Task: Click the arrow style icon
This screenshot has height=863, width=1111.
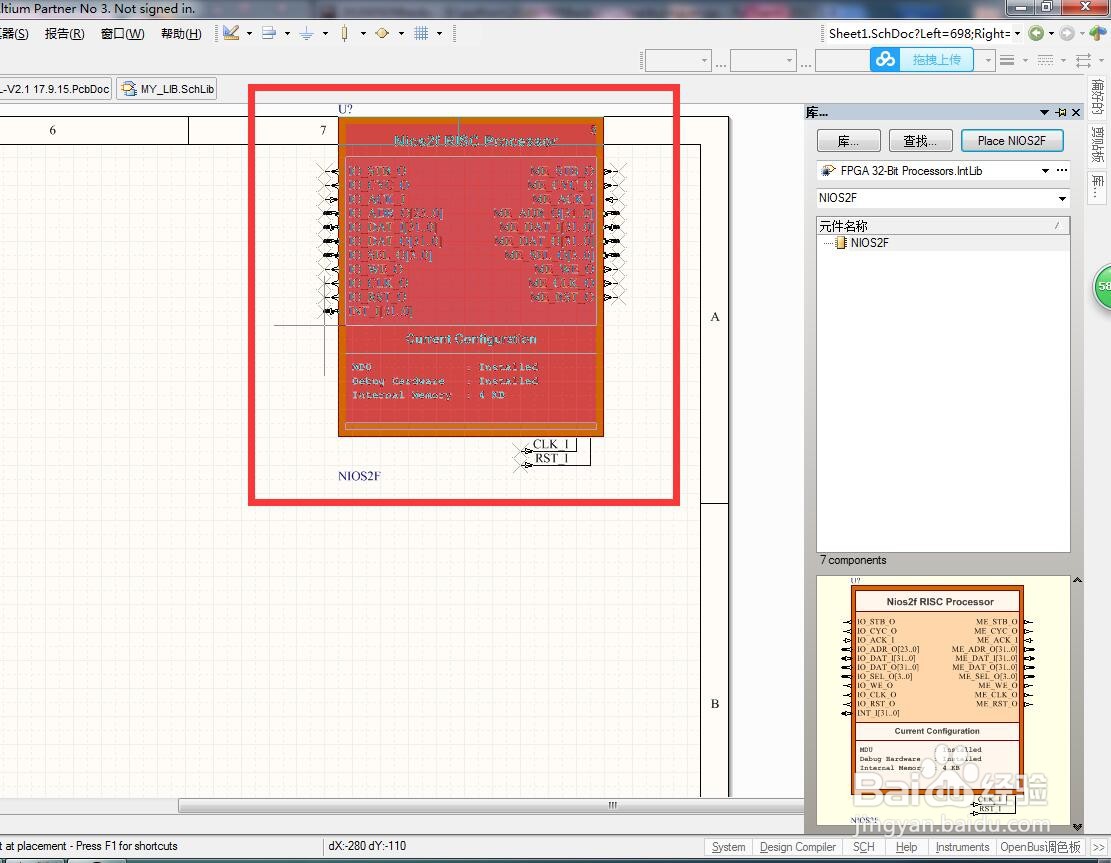Action: [1083, 60]
